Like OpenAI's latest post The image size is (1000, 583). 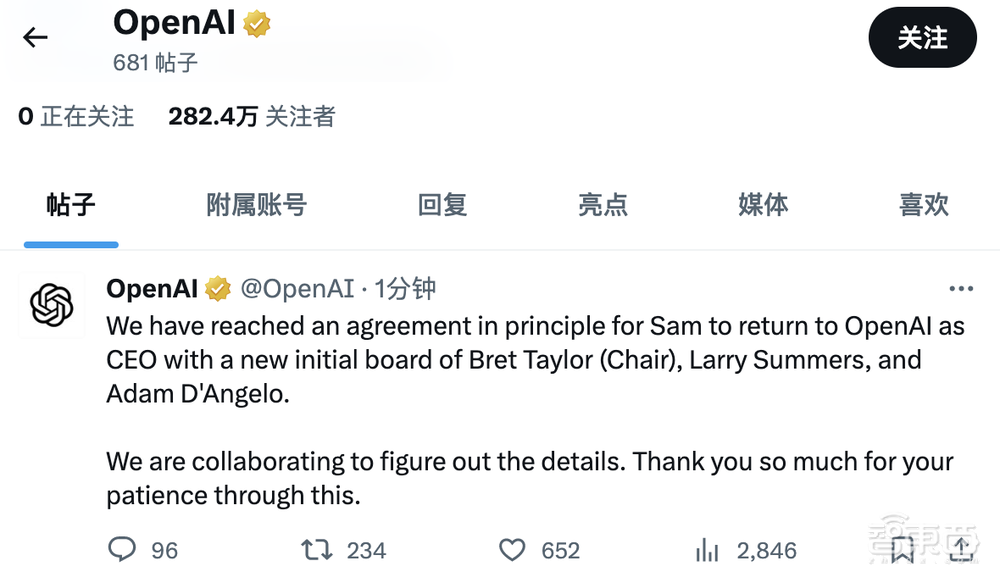510,549
